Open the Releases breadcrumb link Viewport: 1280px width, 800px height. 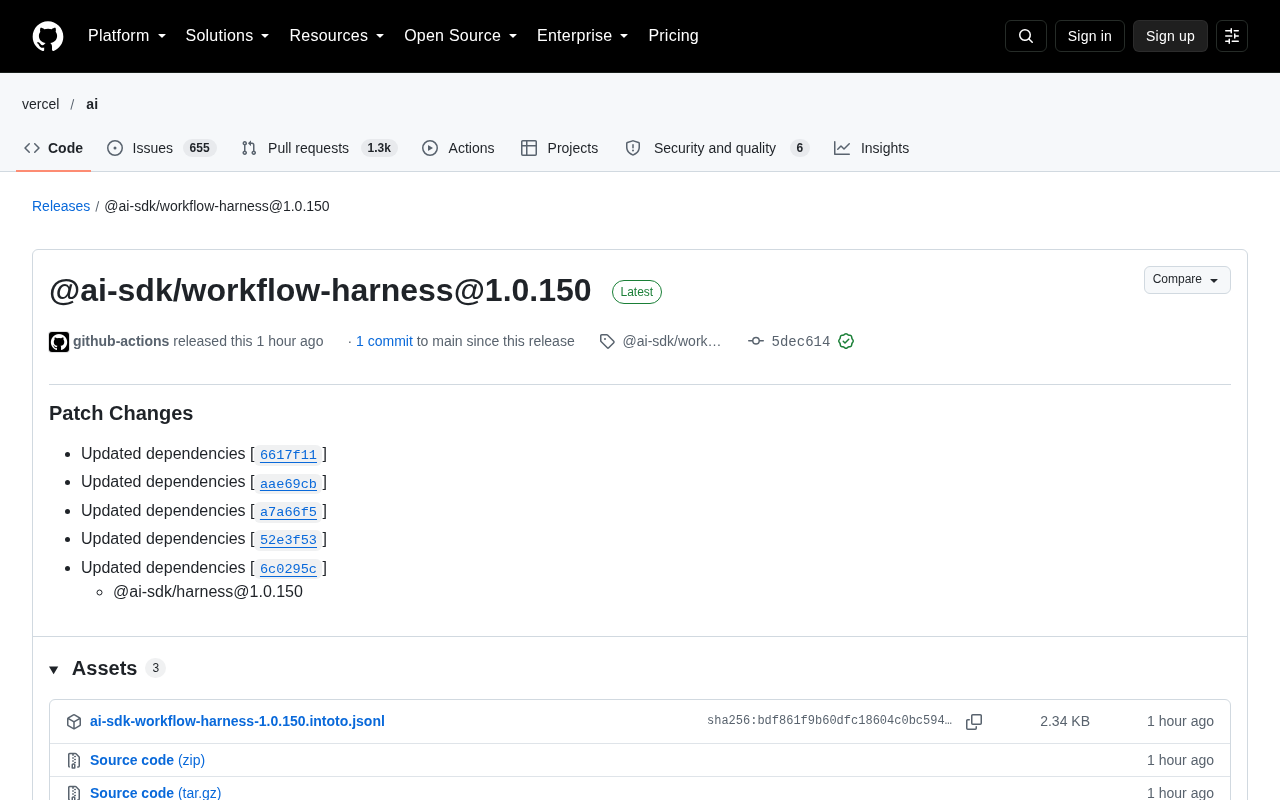(x=61, y=206)
